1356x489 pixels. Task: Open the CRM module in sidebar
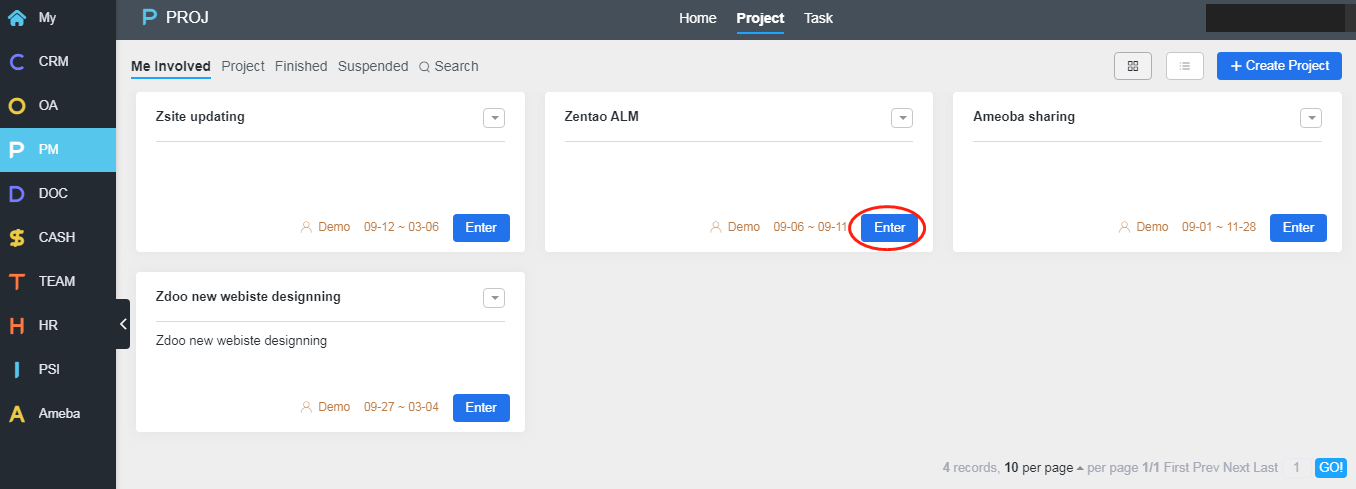(x=57, y=61)
